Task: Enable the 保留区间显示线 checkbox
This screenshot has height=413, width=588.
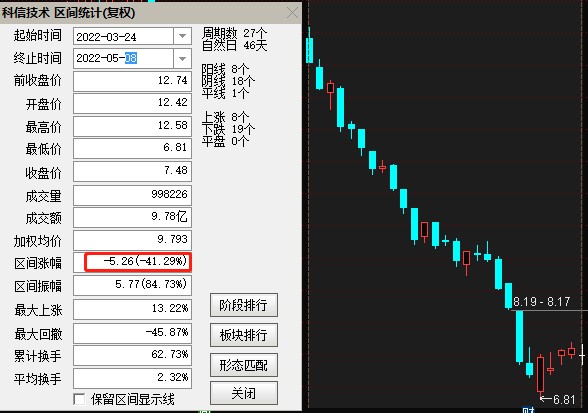Action: click(x=79, y=399)
